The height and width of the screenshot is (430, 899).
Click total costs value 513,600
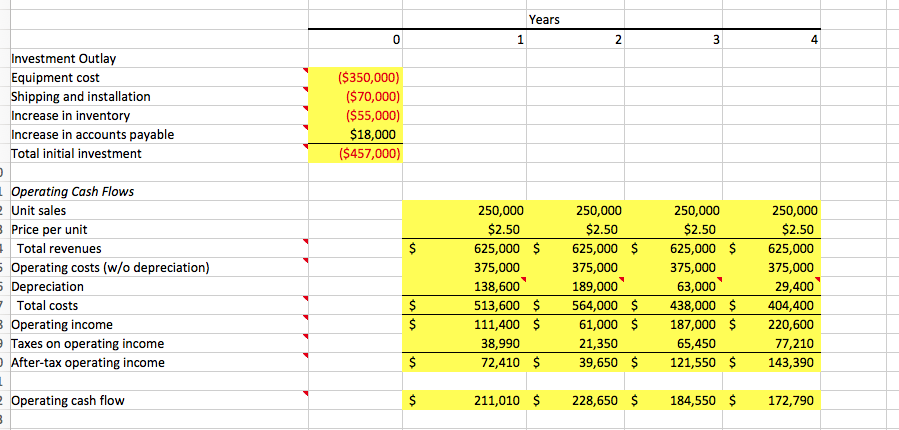click(499, 306)
